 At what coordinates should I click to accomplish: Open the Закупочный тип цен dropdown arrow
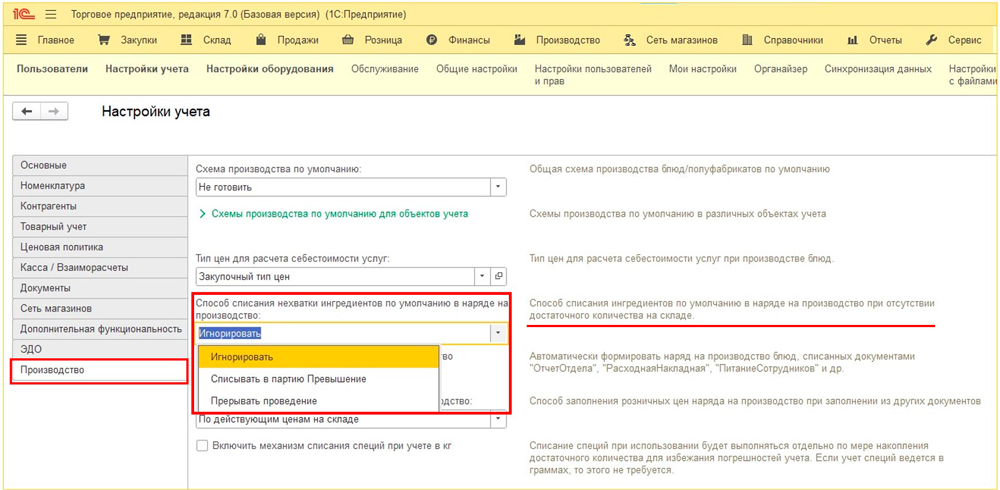(x=482, y=276)
